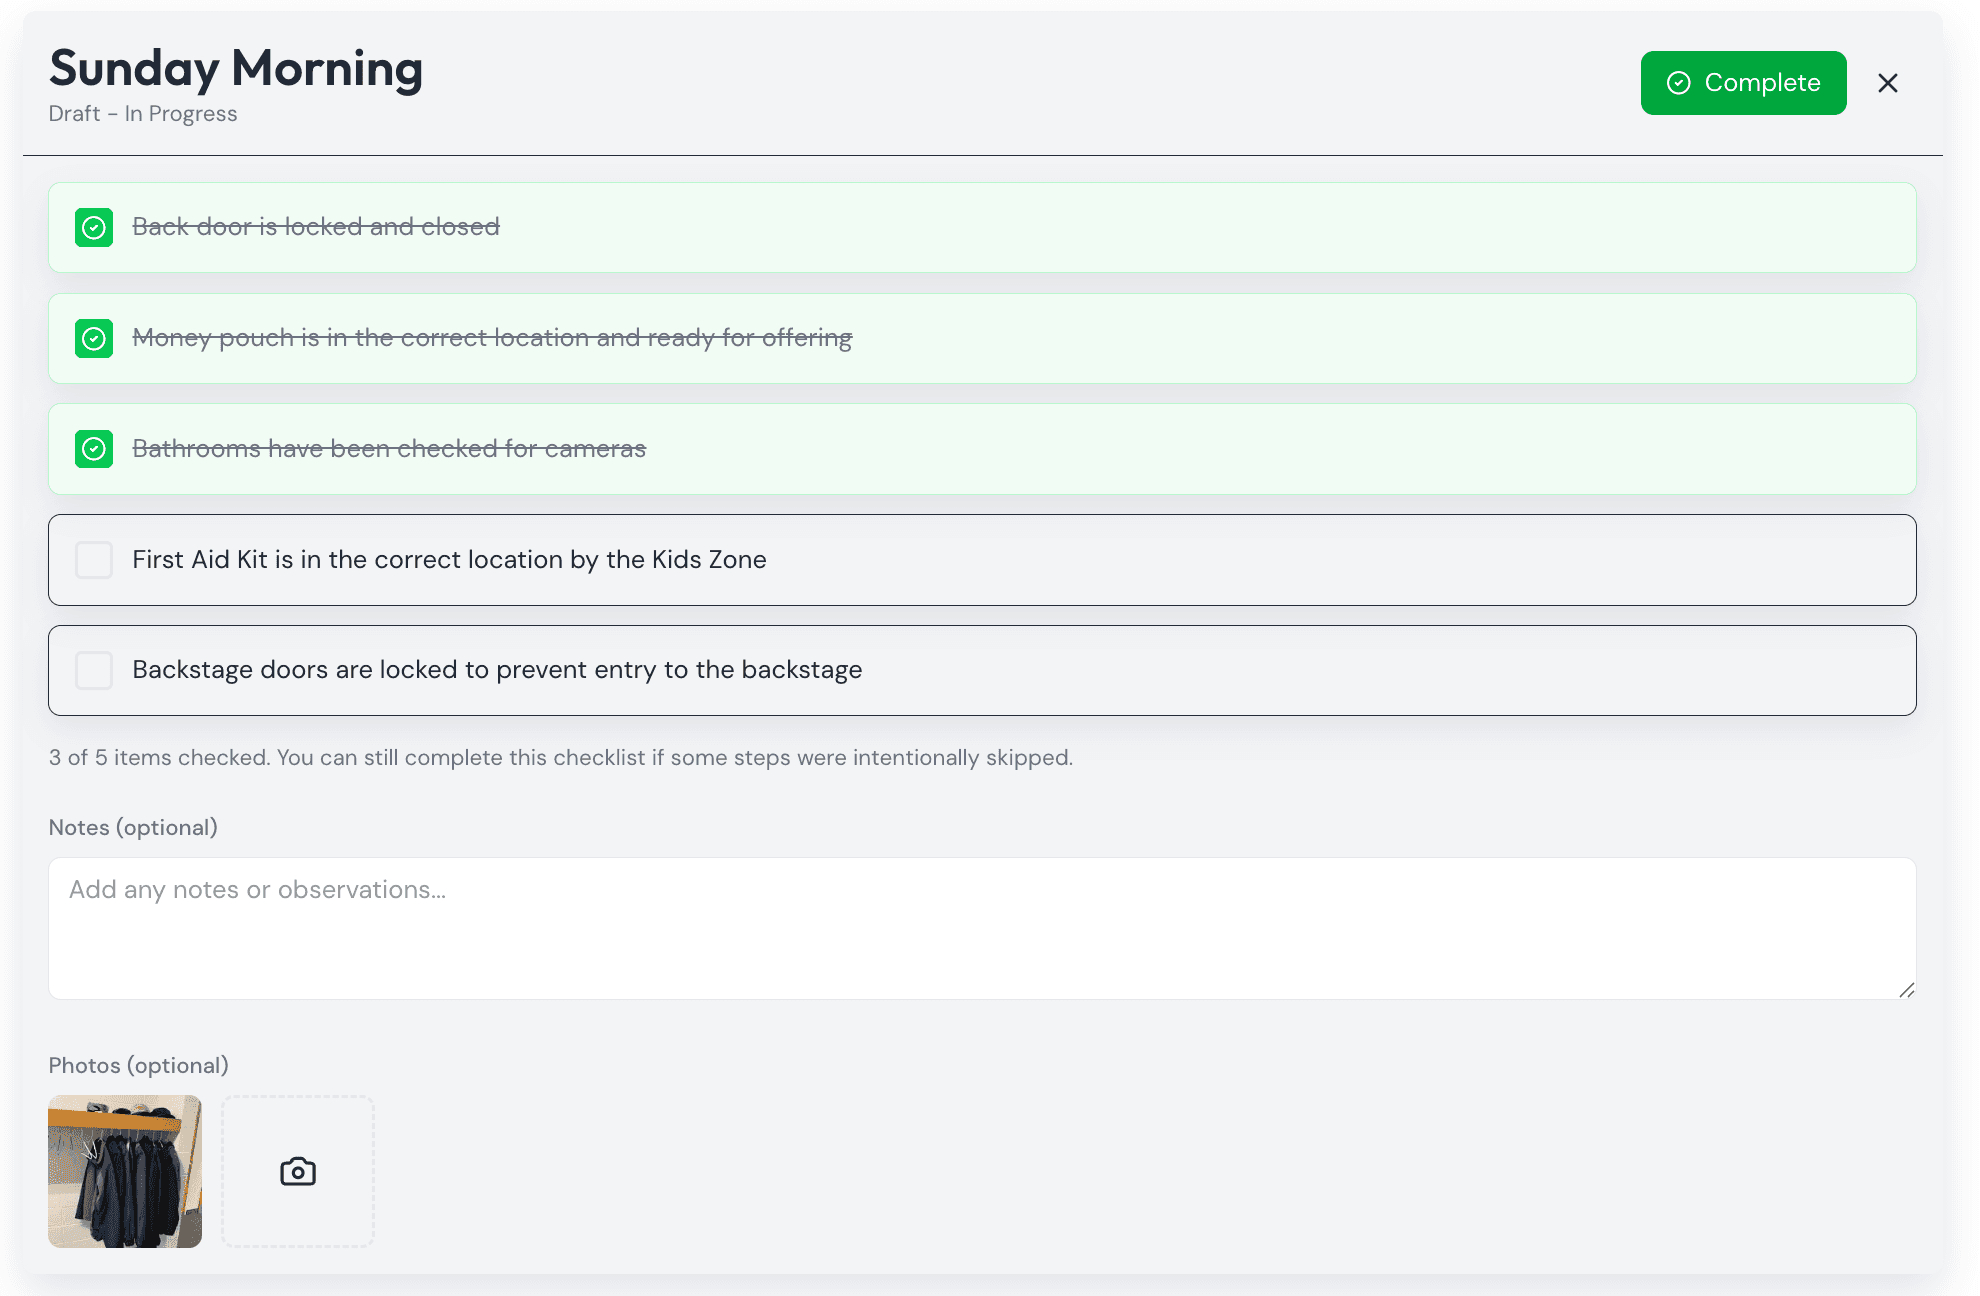This screenshot has height=1296, width=1980.
Task: Uncheck the green Back door locked checkbox
Action: tap(94, 228)
